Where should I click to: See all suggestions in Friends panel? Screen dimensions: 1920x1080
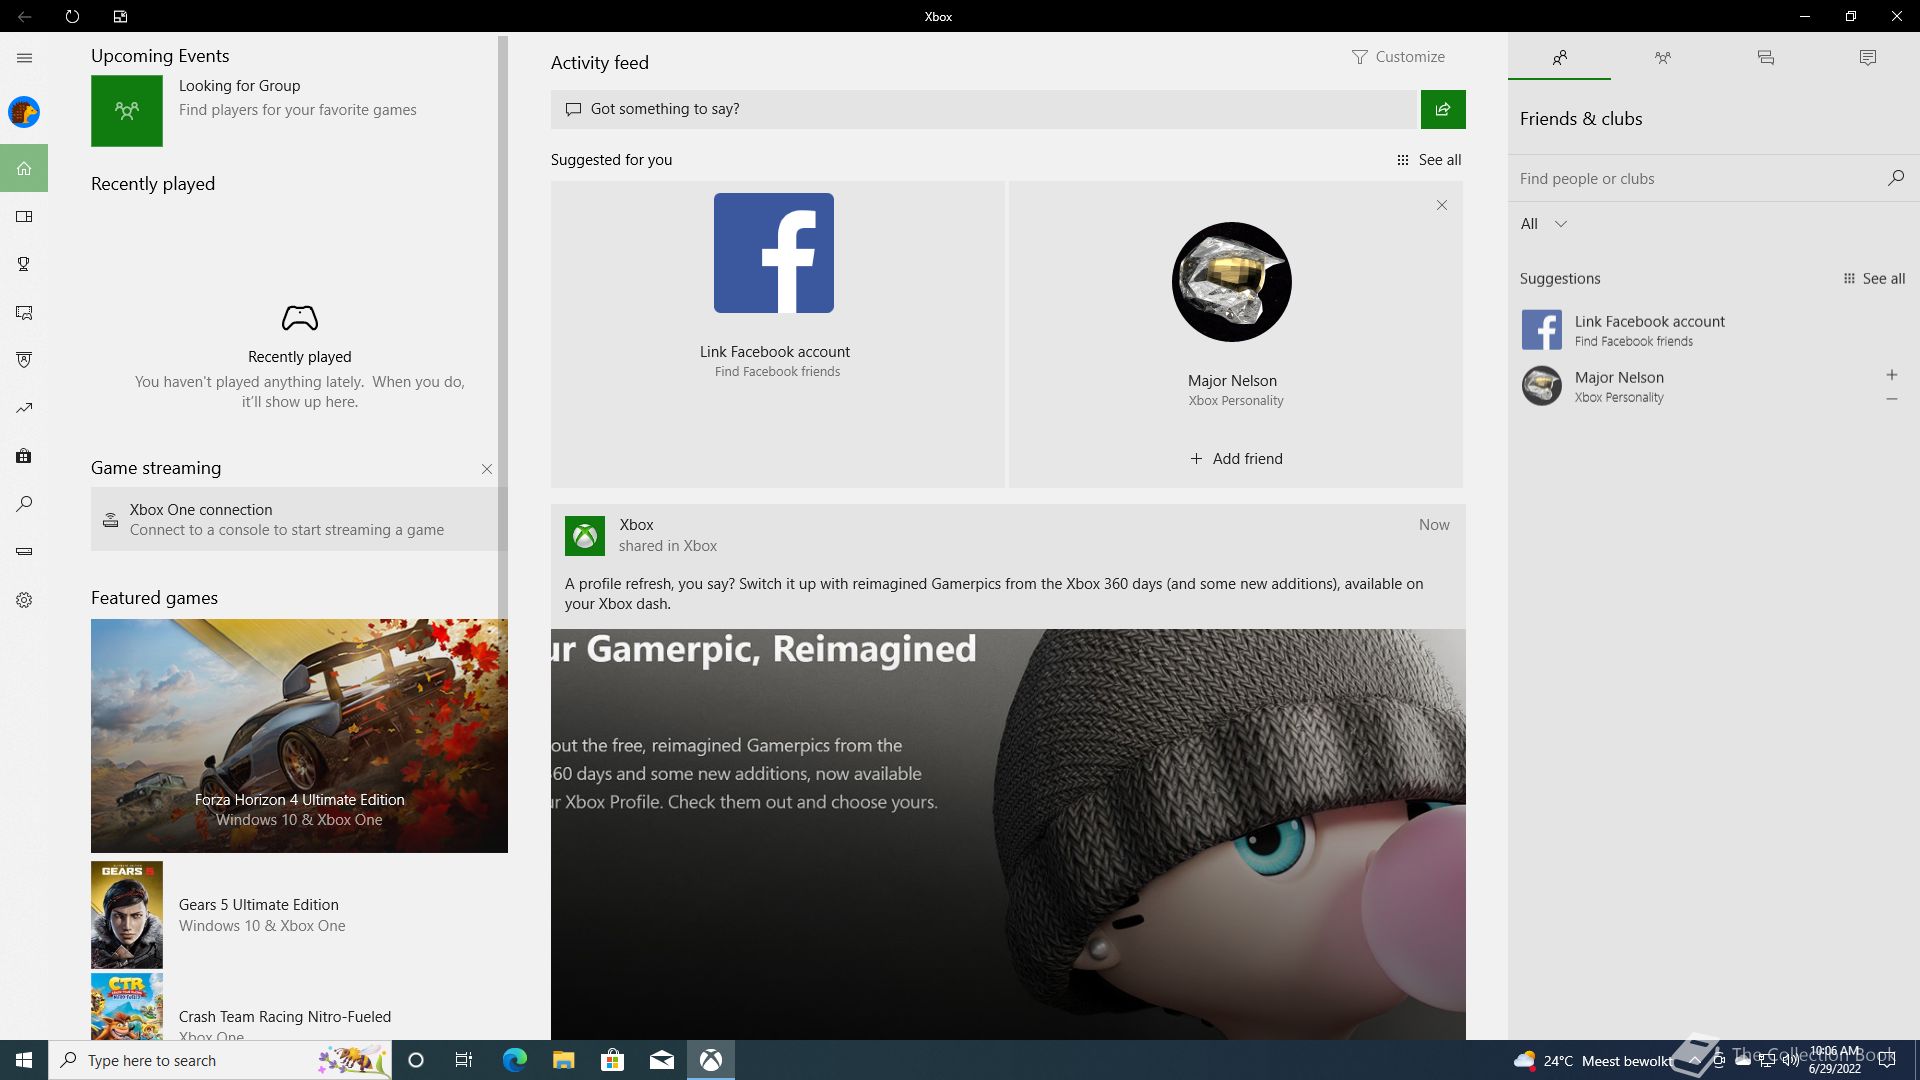1874,279
